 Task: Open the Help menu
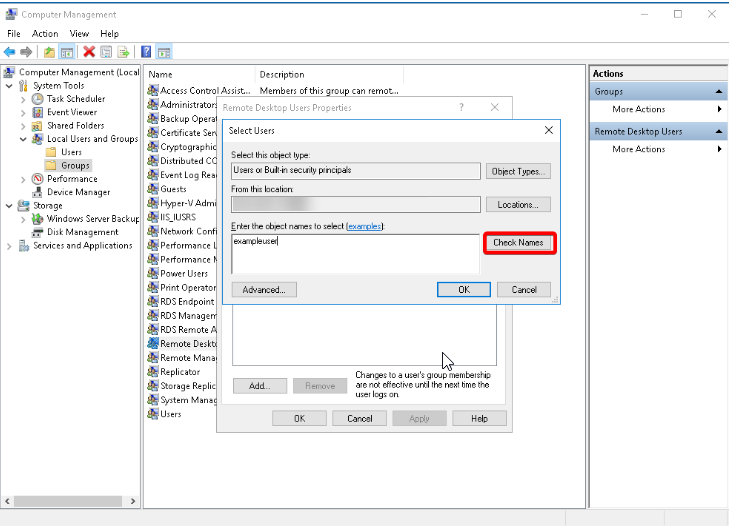[x=109, y=34]
